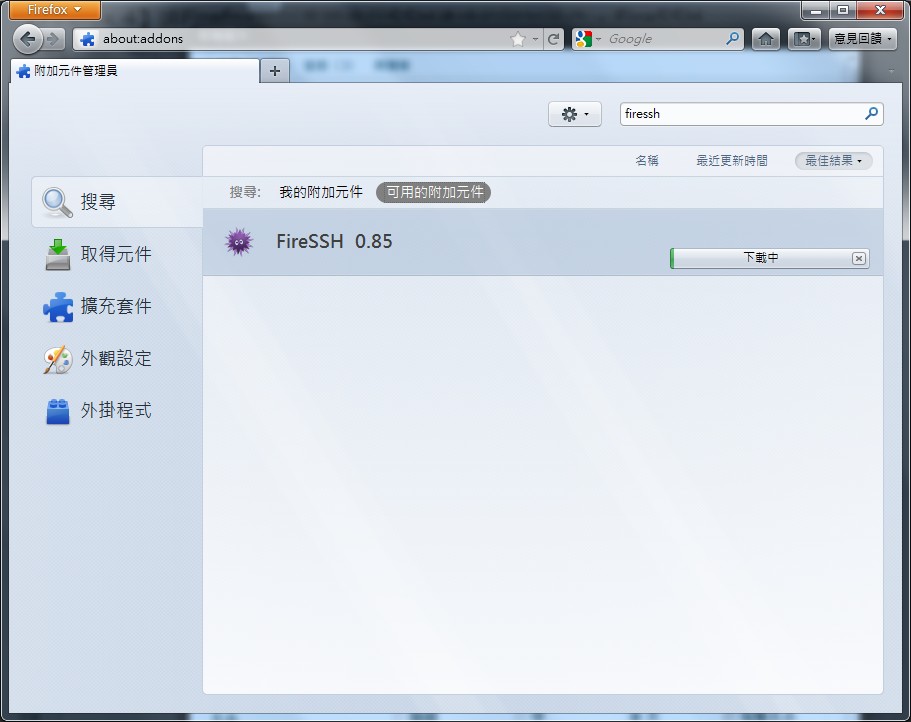Click the blue lego brick sidebar icon
Viewport: 911px width, 722px height.
[x=58, y=411]
